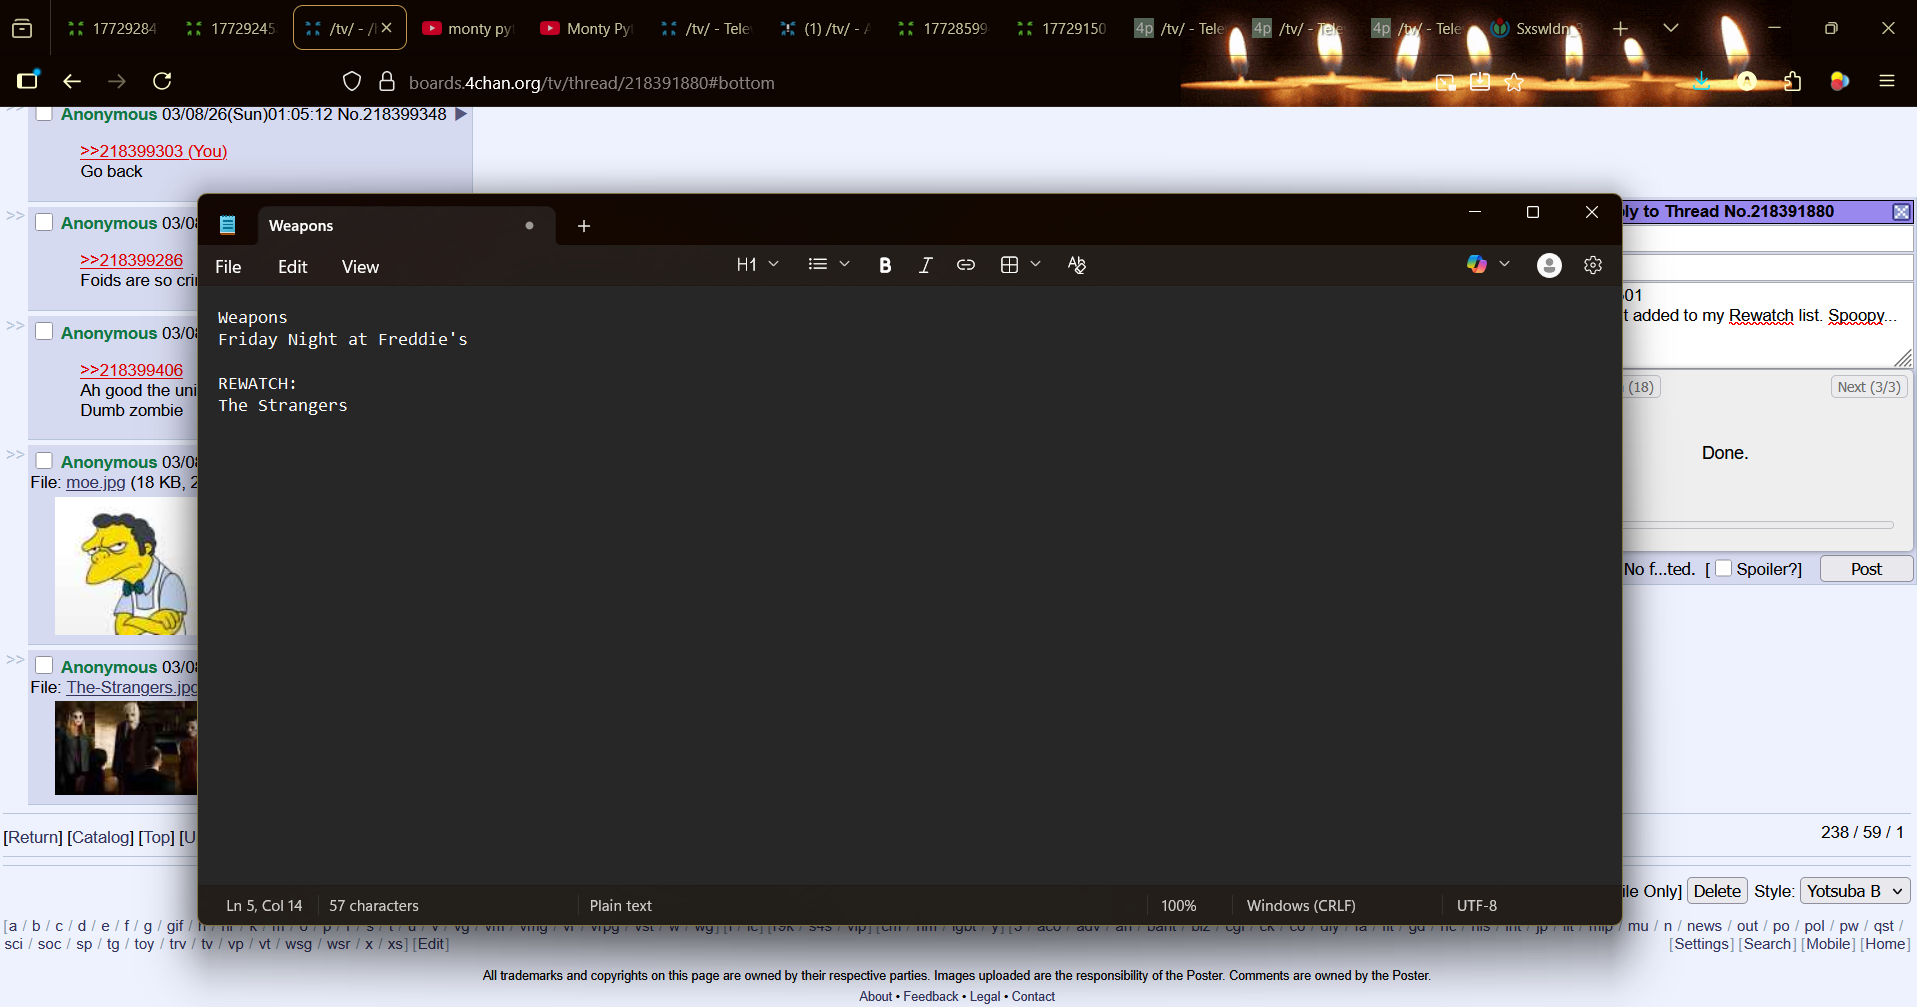Add a new Notepad tab

pyautogui.click(x=584, y=226)
